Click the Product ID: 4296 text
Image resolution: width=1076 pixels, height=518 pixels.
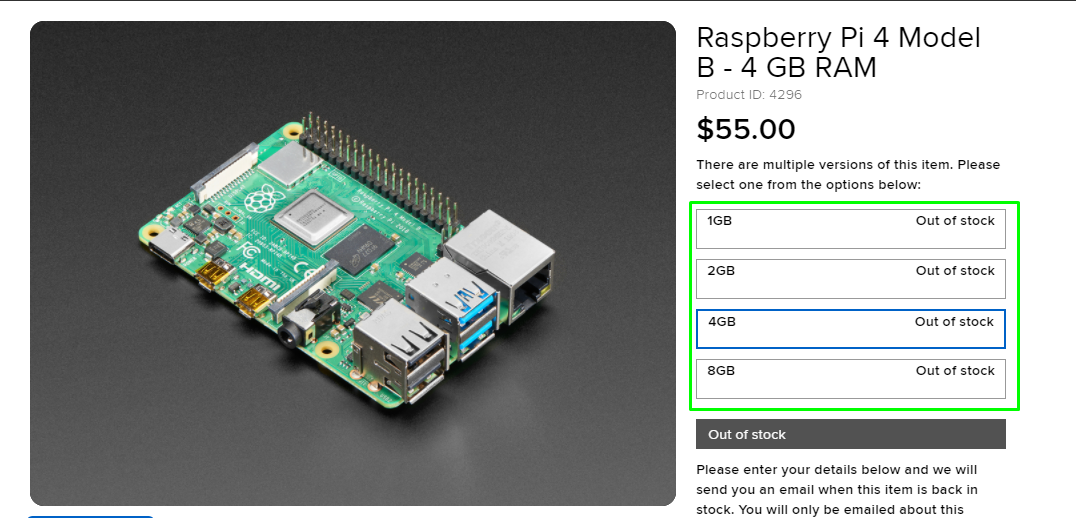[749, 95]
